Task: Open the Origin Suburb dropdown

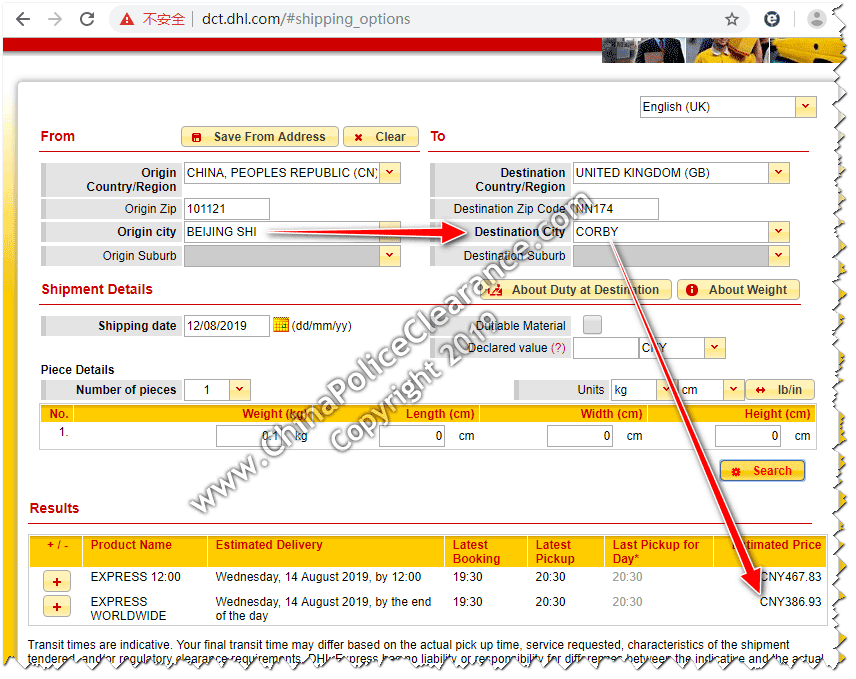Action: pyautogui.click(x=390, y=255)
